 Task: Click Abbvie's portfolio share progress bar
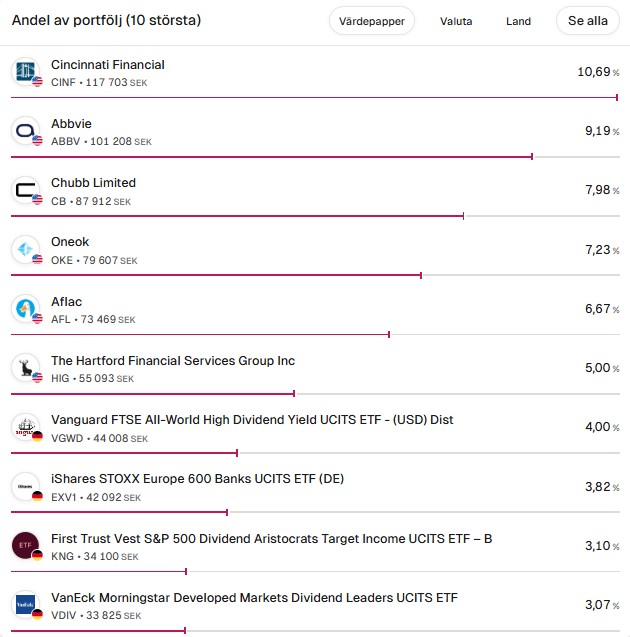[272, 156]
